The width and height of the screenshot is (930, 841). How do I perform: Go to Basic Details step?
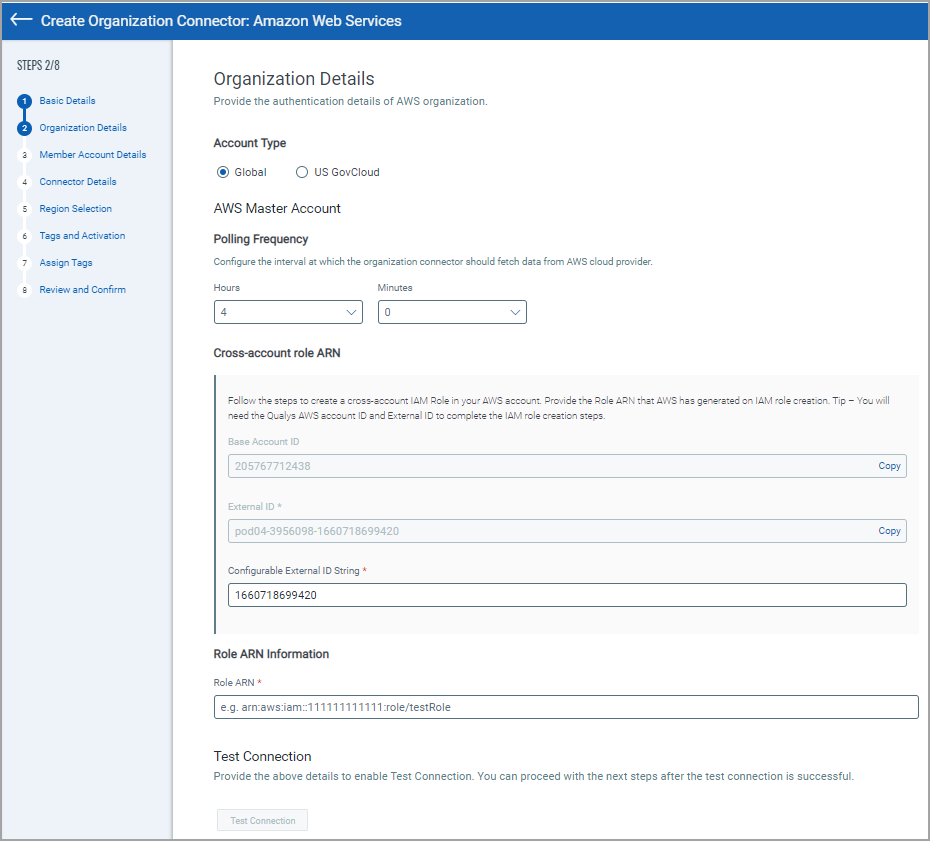(x=68, y=101)
